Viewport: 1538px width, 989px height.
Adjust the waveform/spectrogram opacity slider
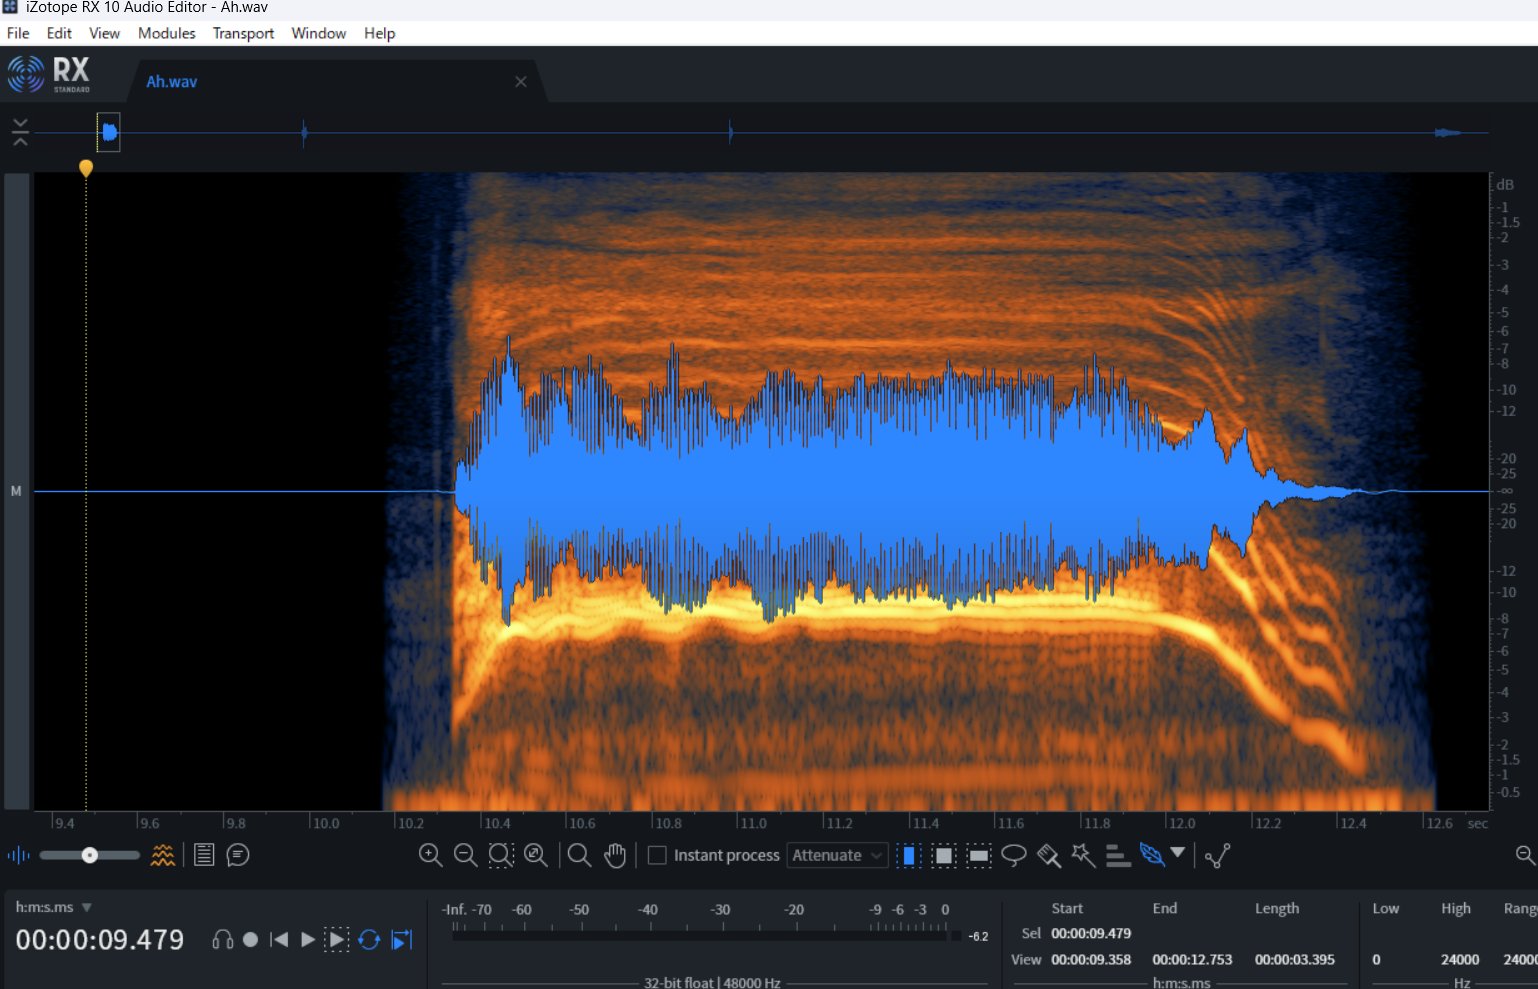90,855
